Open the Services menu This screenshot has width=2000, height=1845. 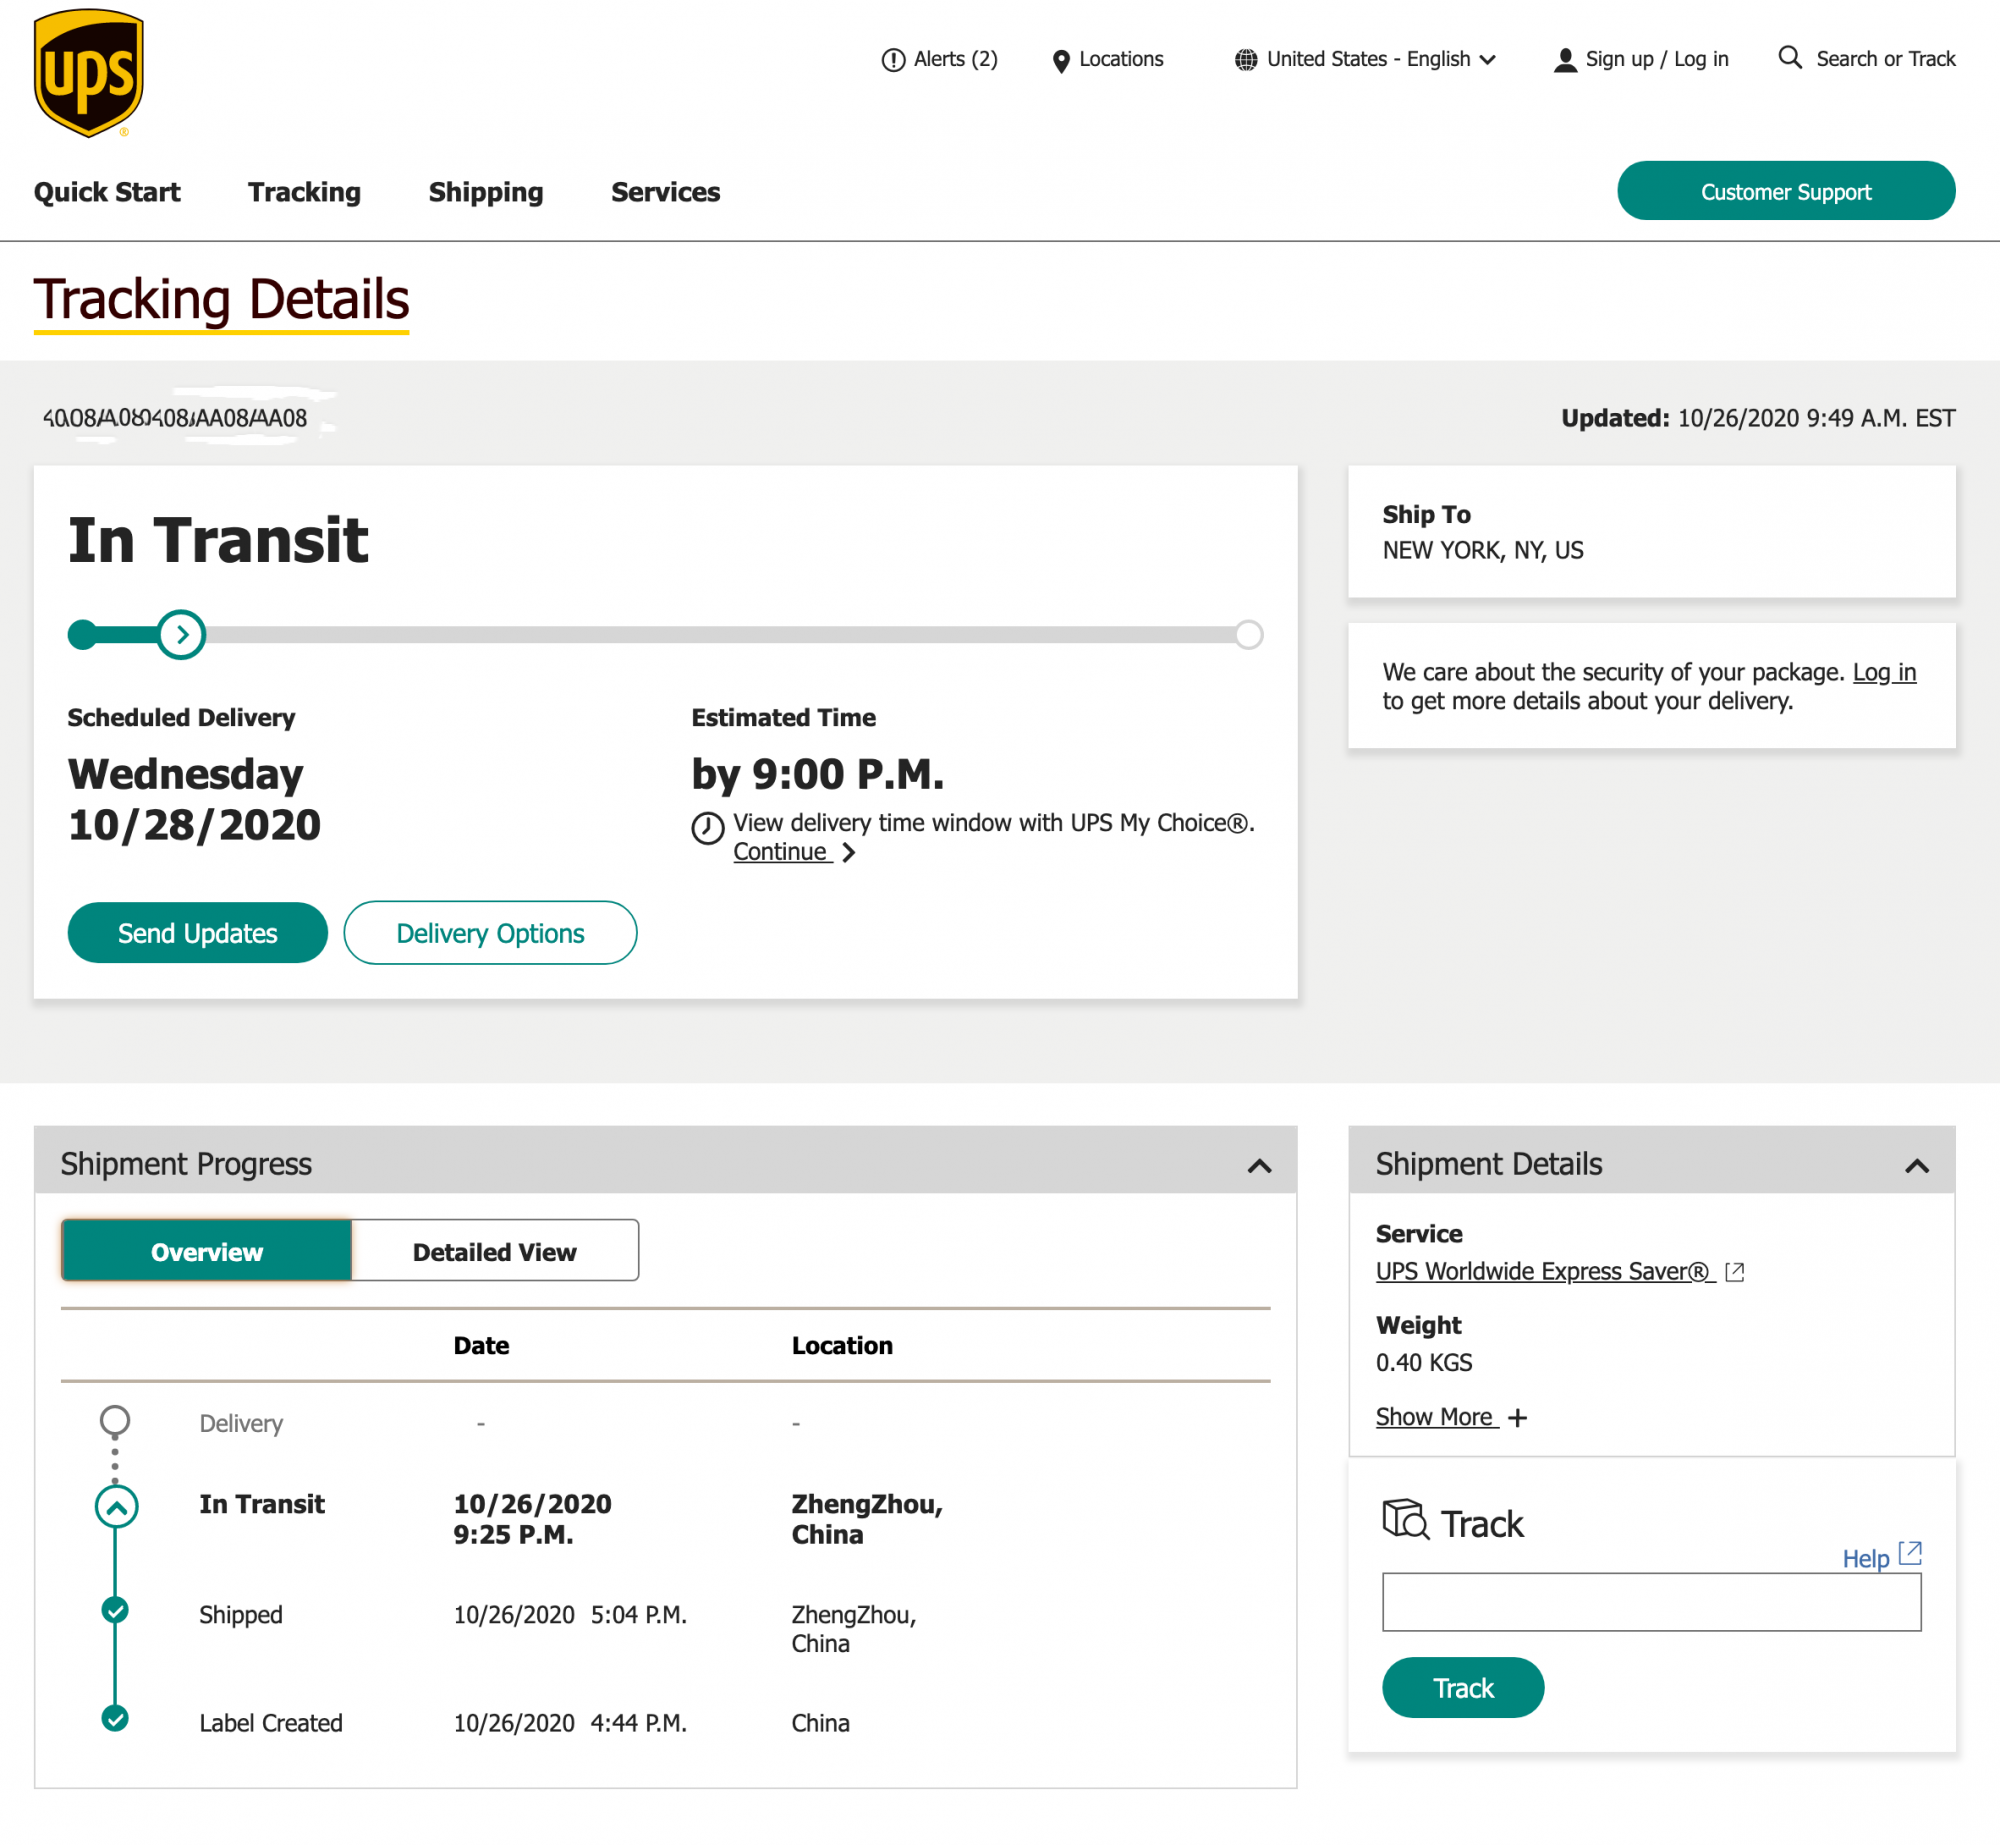click(666, 192)
